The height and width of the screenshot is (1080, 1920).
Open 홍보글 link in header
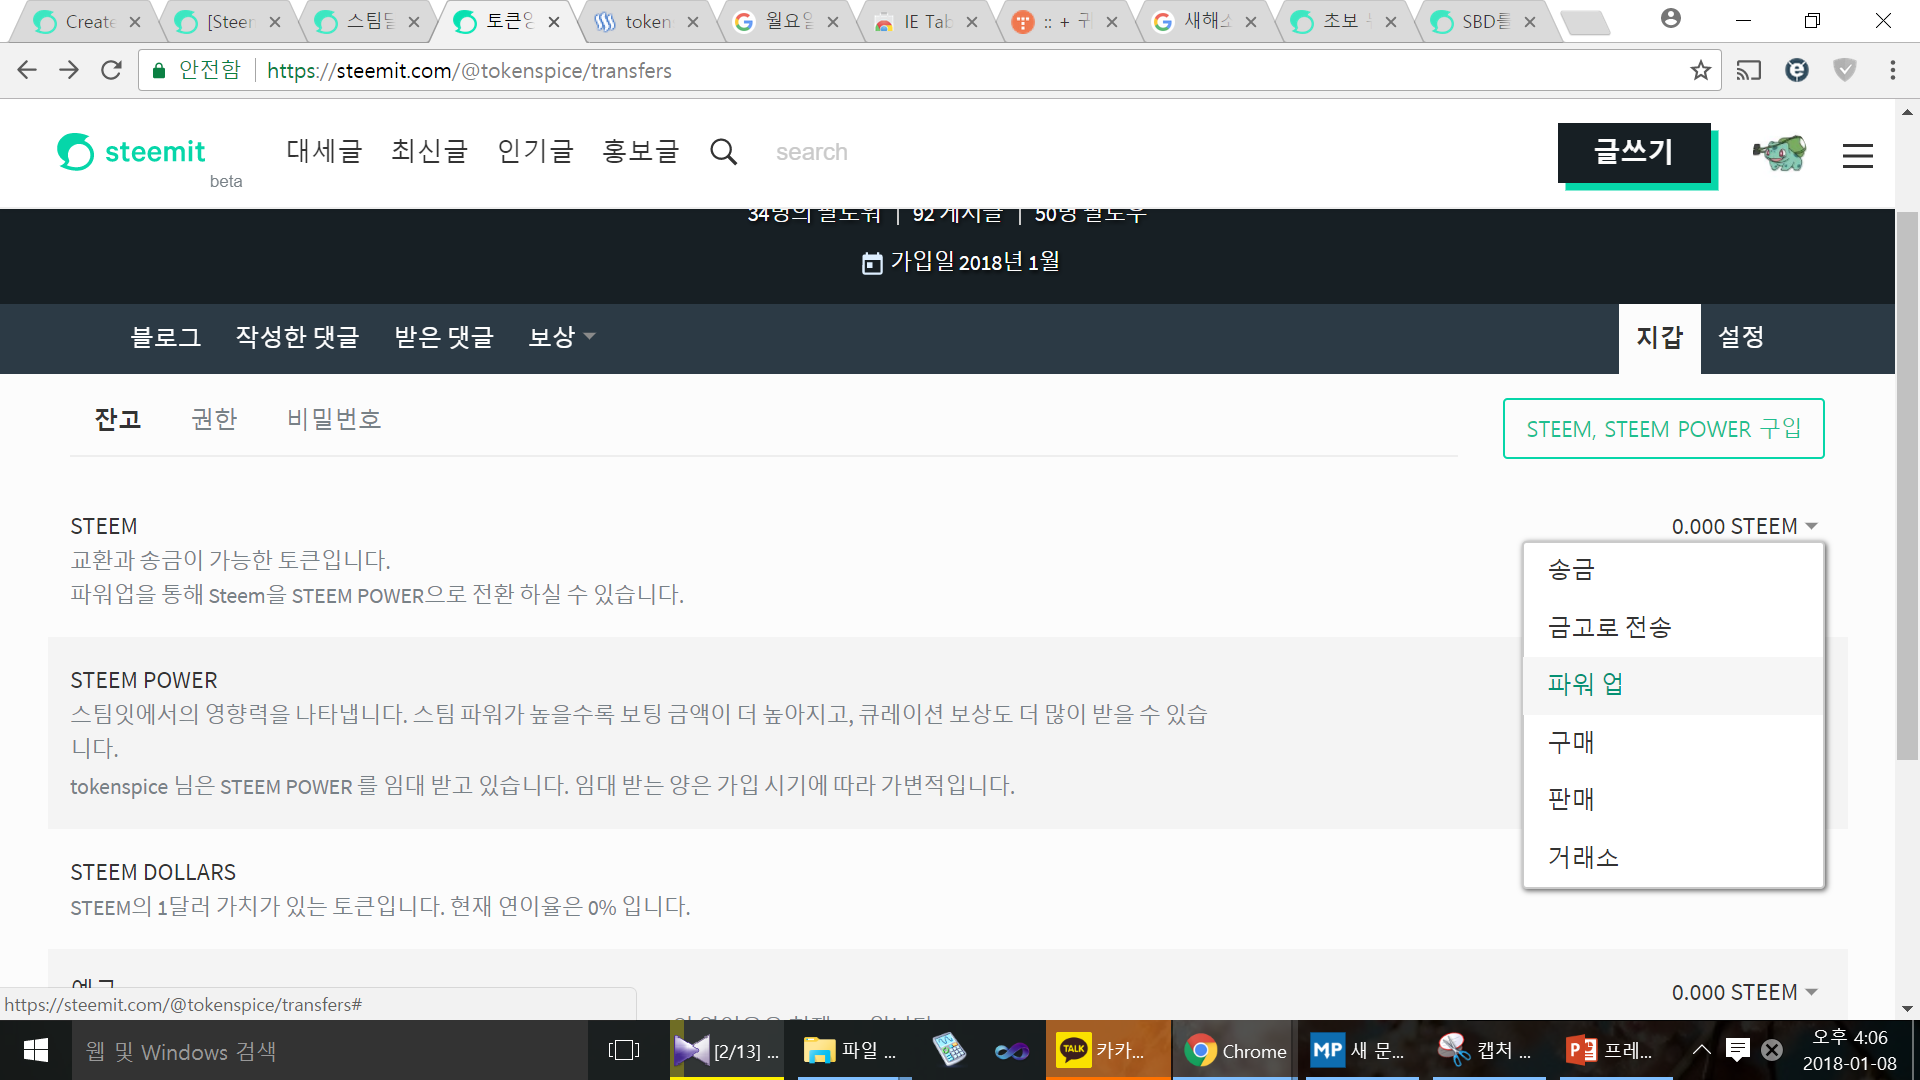pyautogui.click(x=641, y=152)
